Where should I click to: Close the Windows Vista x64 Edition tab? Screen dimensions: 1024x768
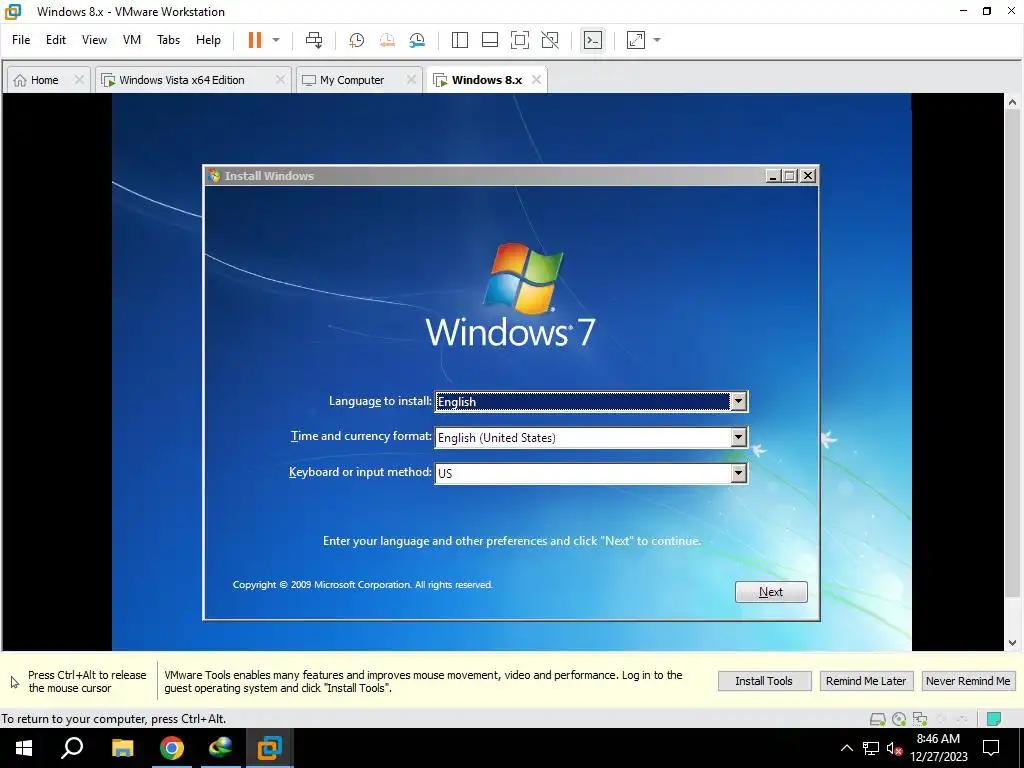pyautogui.click(x=280, y=79)
